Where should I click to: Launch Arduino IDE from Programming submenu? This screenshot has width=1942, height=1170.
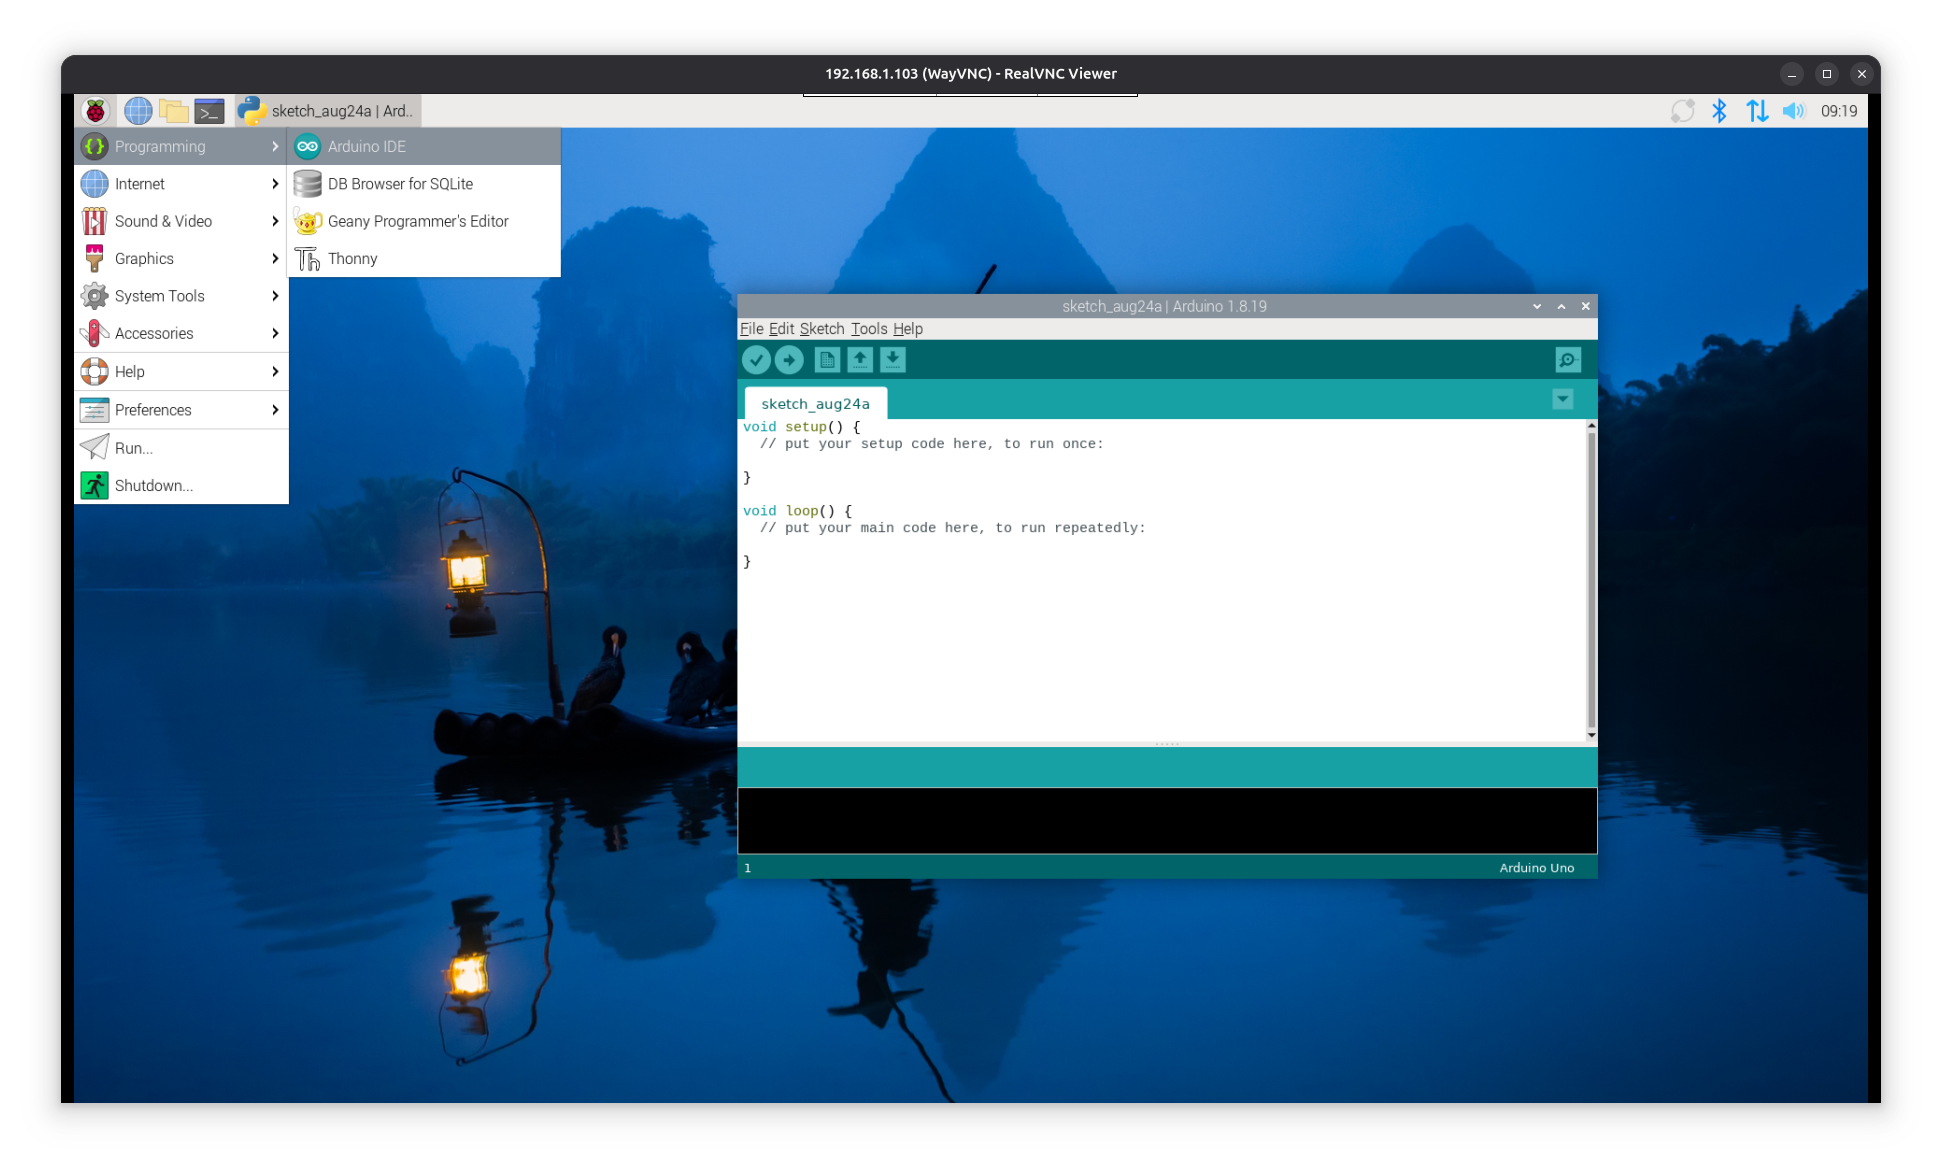point(366,146)
